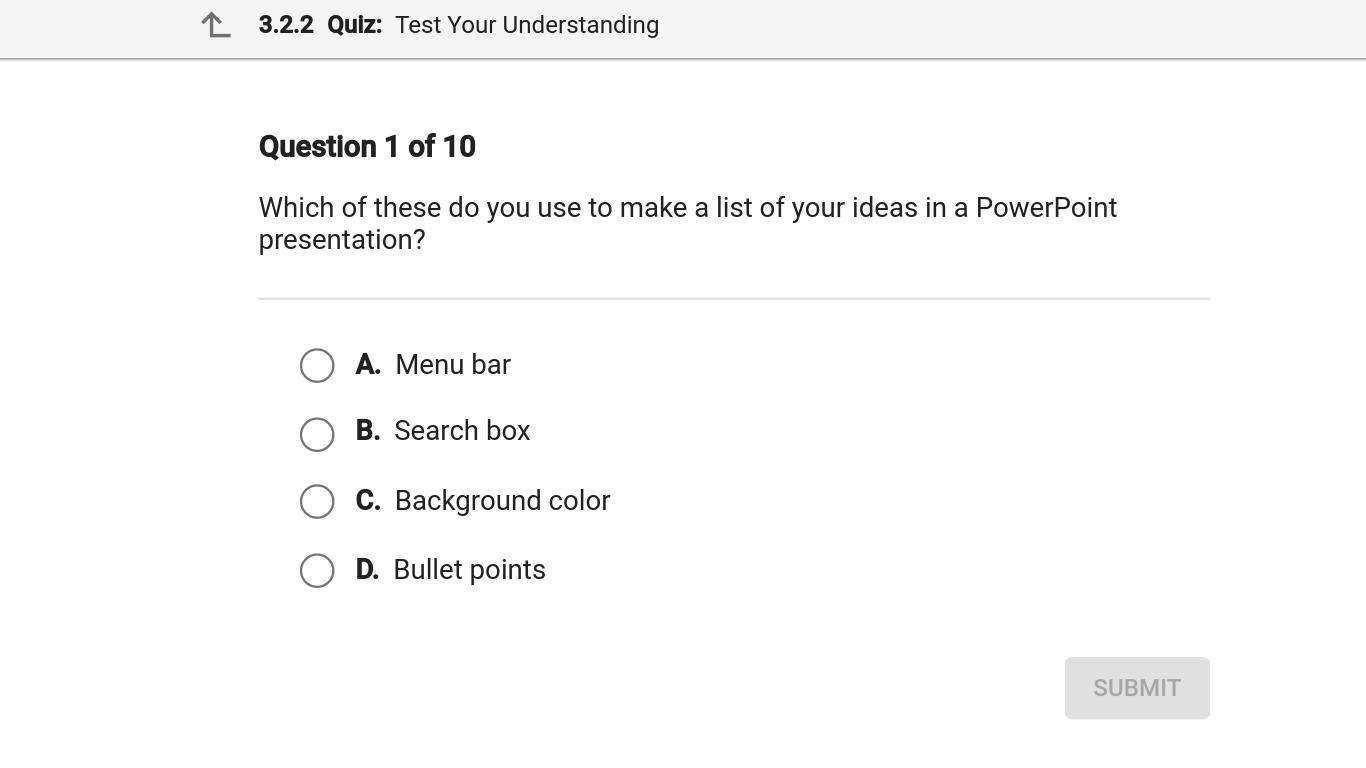The image size is (1366, 768).
Task: Click the "Background color" answer text
Action: 502,501
